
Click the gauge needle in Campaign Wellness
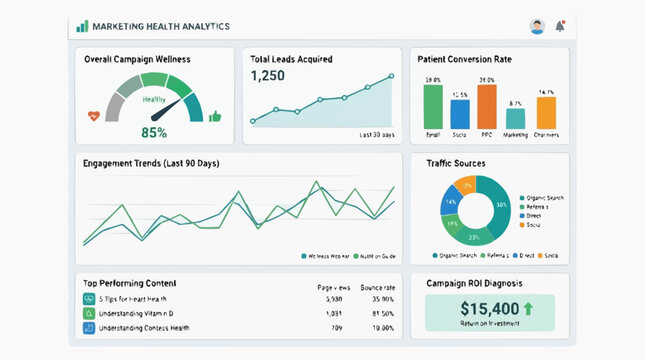(166, 110)
